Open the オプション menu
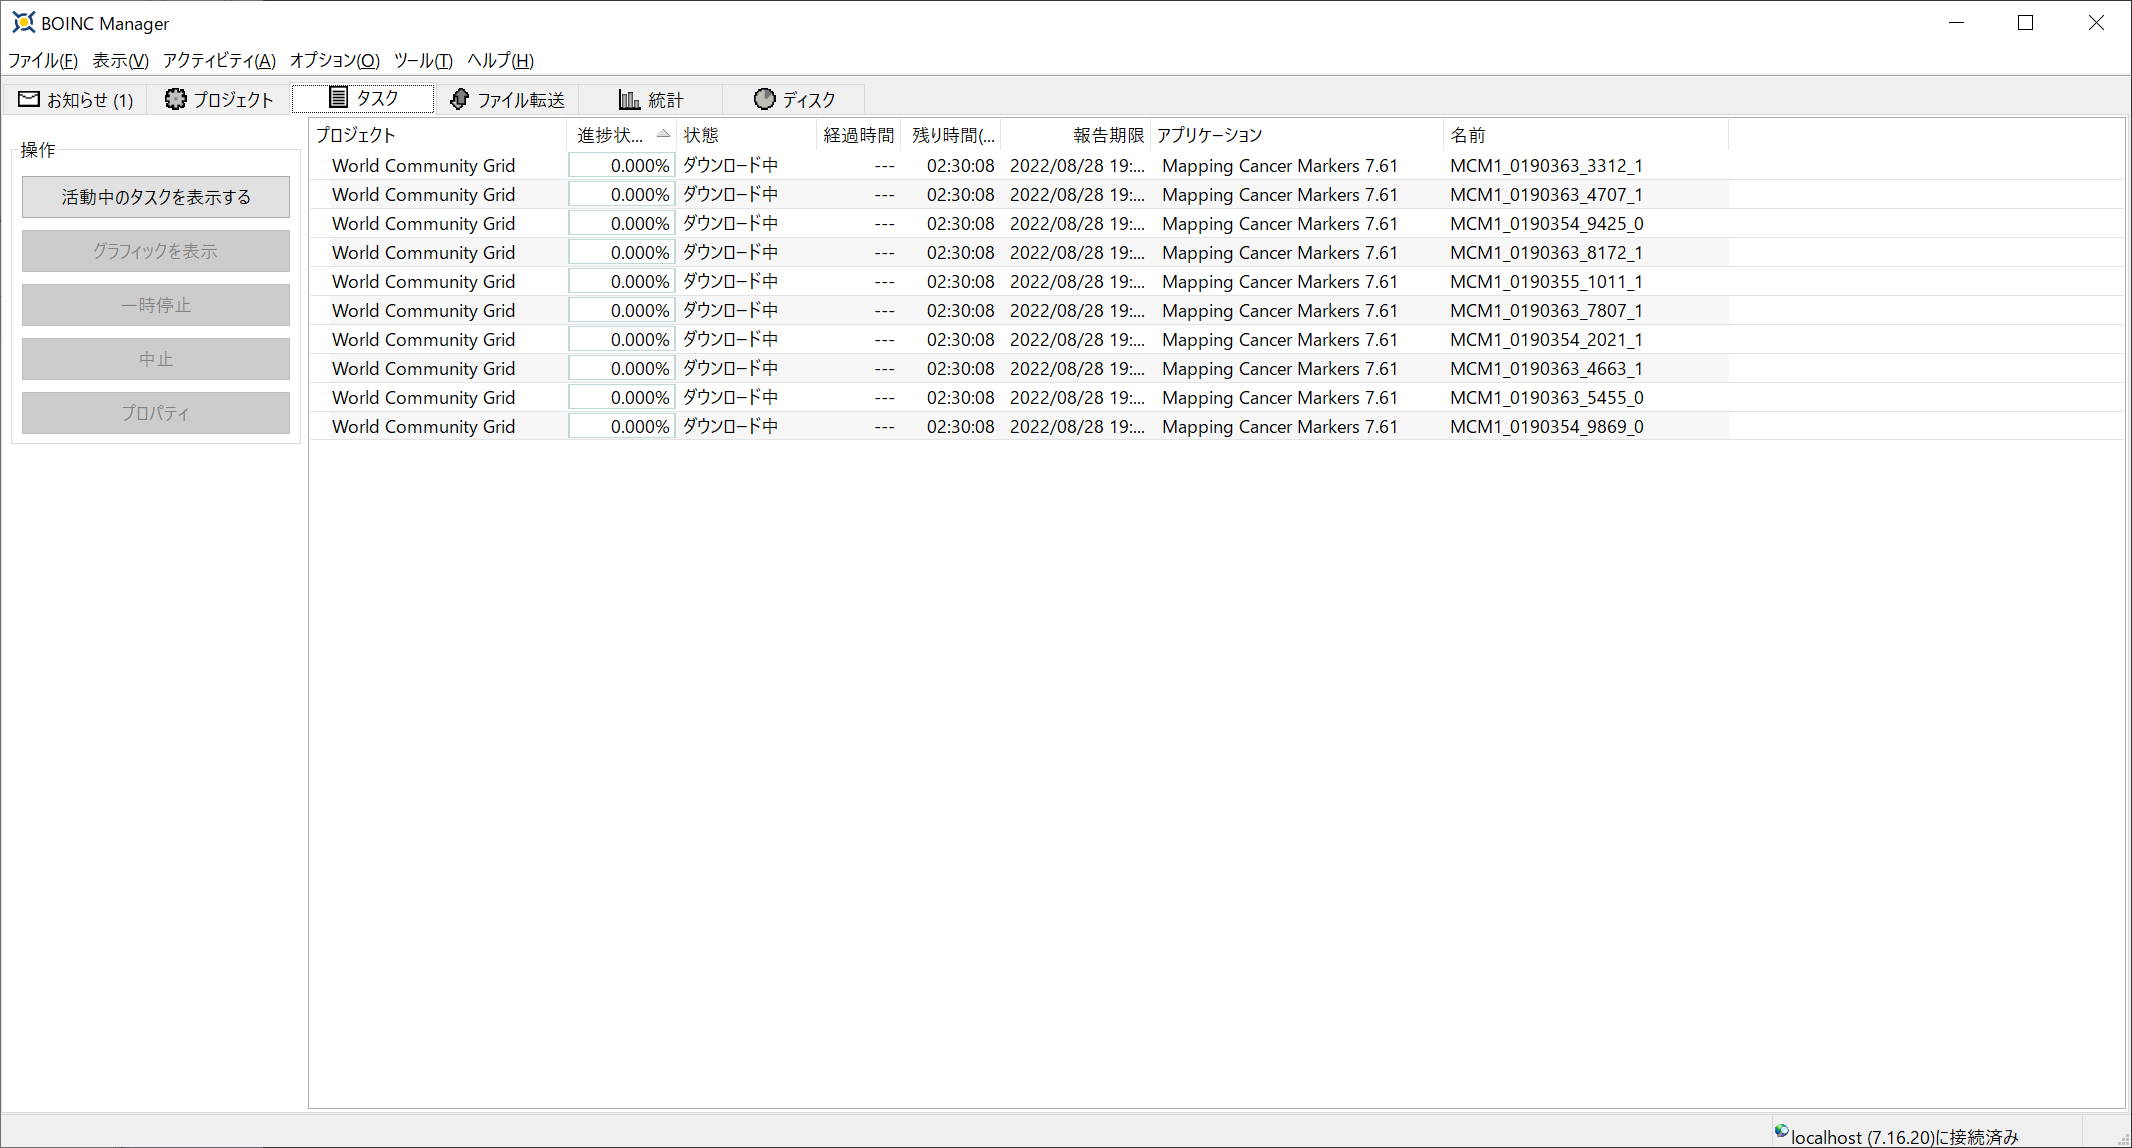Viewport: 2132px width, 1148px height. tap(335, 61)
